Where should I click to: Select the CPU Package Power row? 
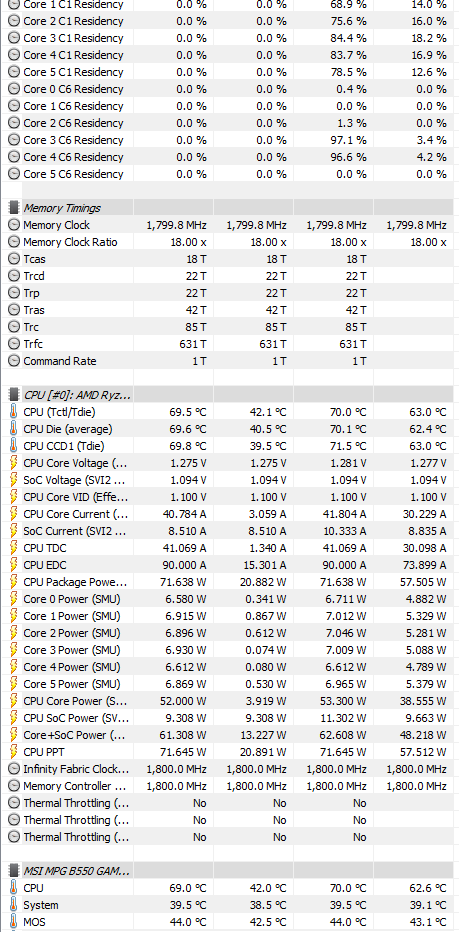[230, 582]
